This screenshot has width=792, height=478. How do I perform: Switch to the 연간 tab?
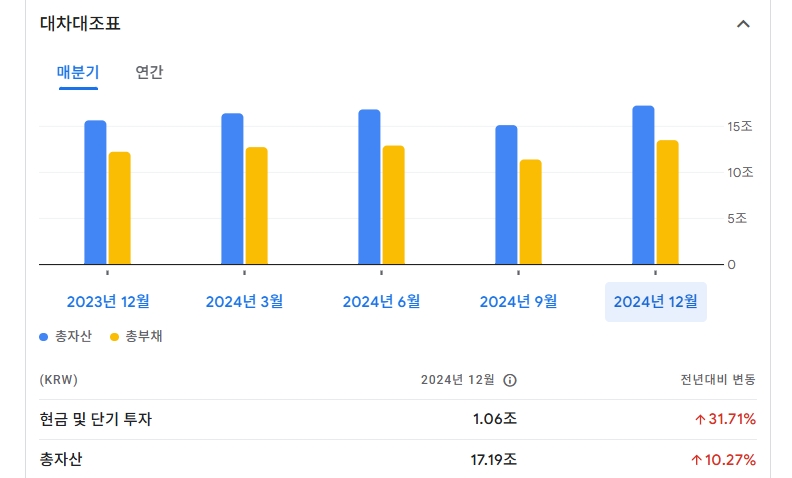pyautogui.click(x=150, y=72)
